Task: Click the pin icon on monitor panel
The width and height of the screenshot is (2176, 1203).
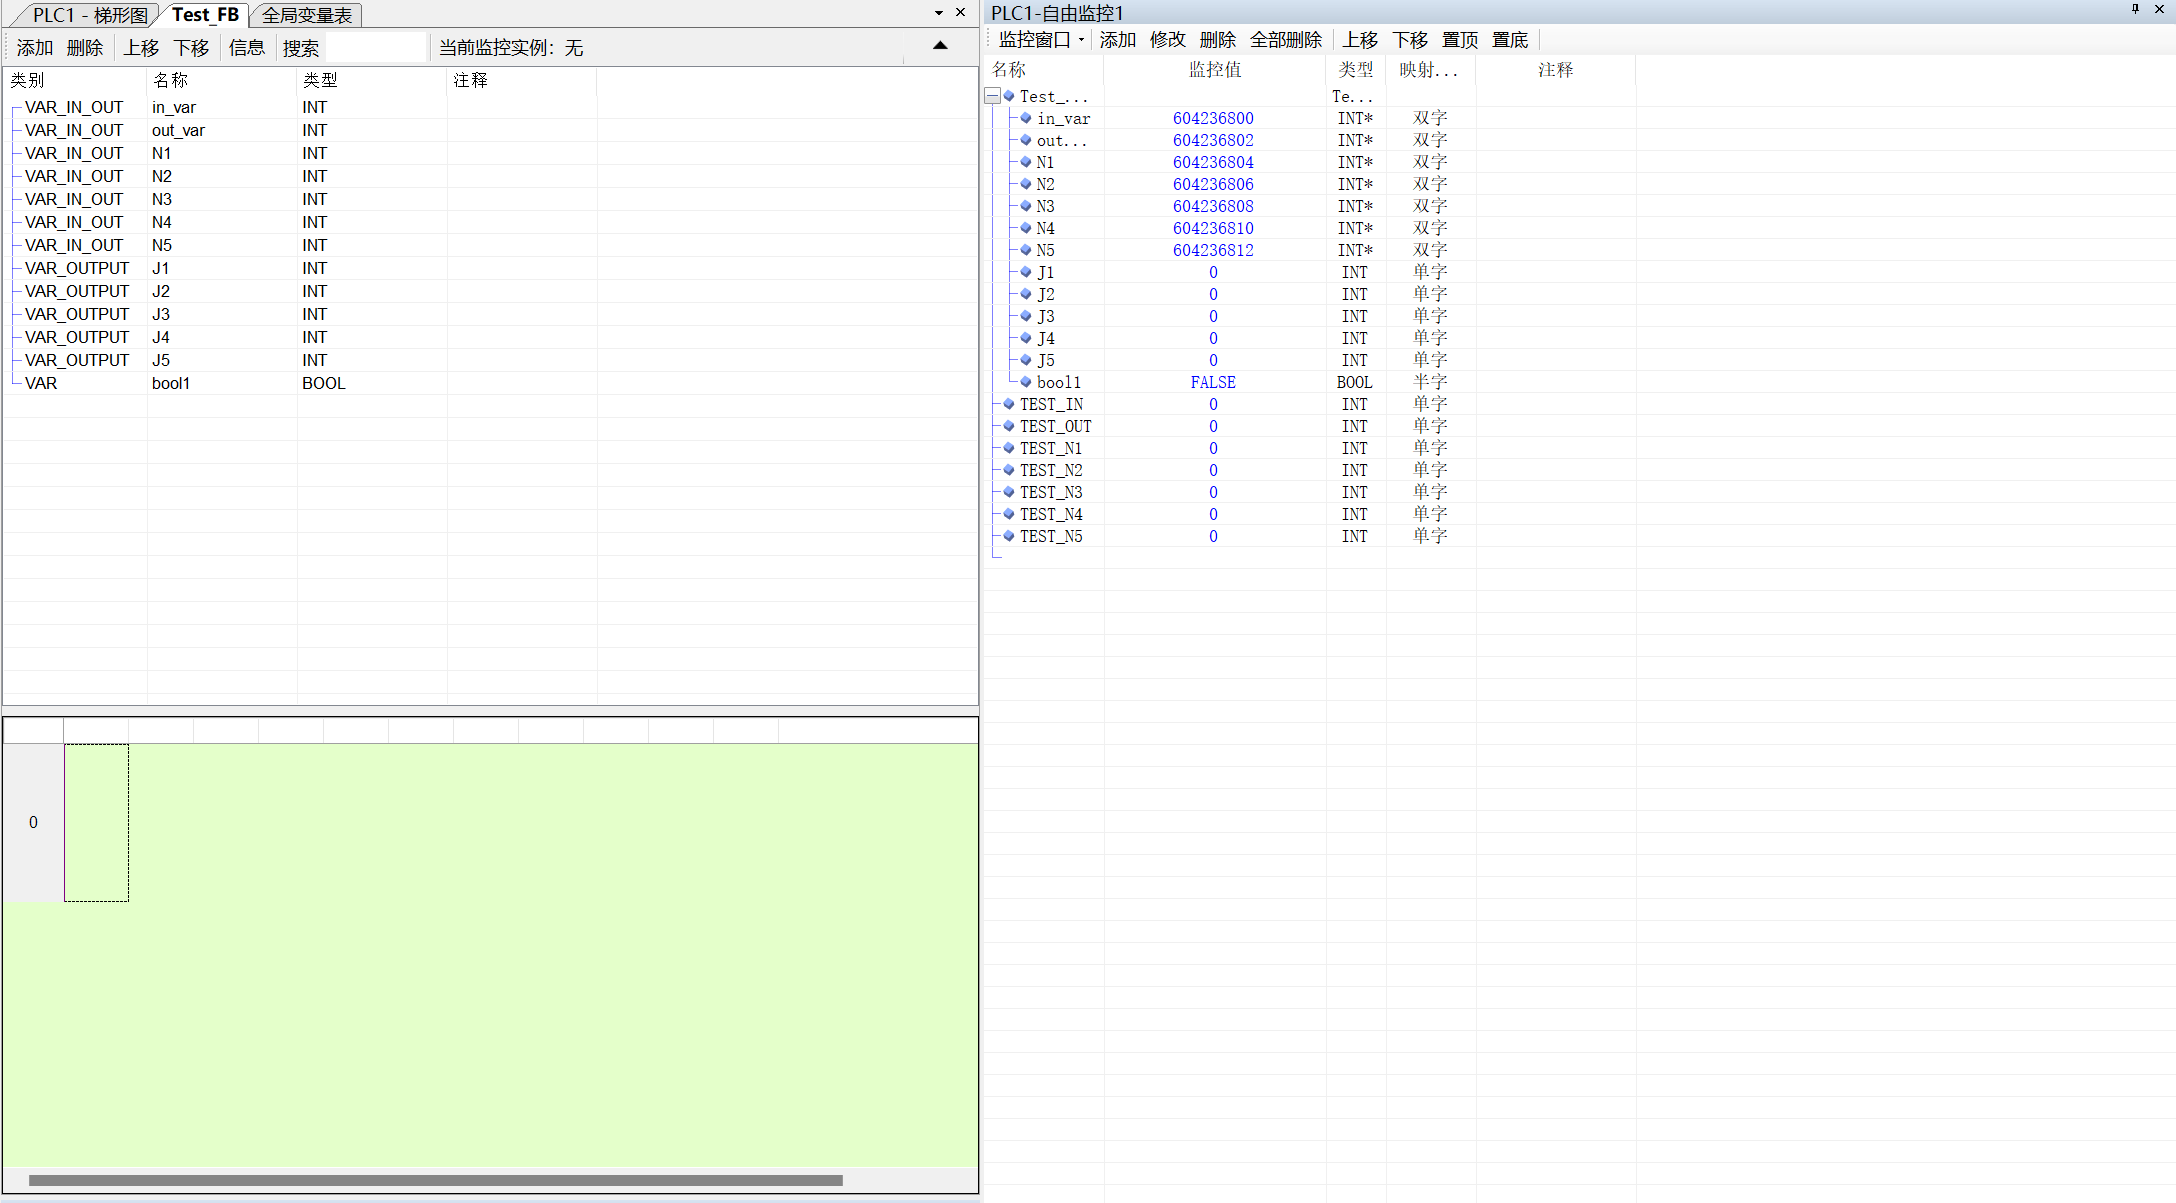Action: [2135, 9]
